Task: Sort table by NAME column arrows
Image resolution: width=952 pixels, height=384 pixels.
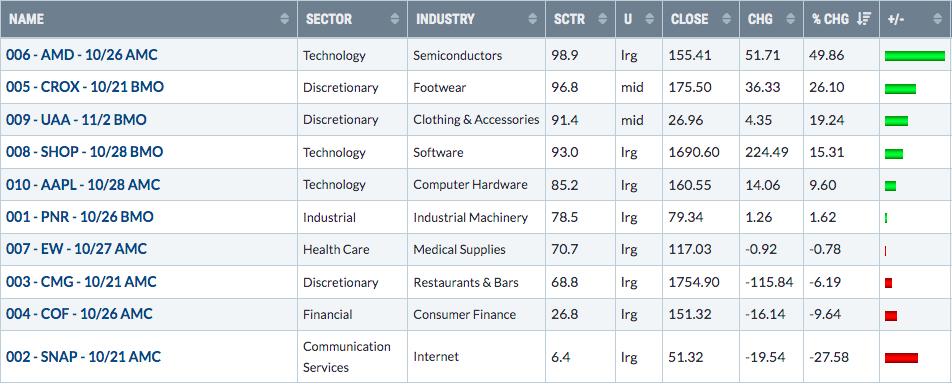Action: coord(285,19)
